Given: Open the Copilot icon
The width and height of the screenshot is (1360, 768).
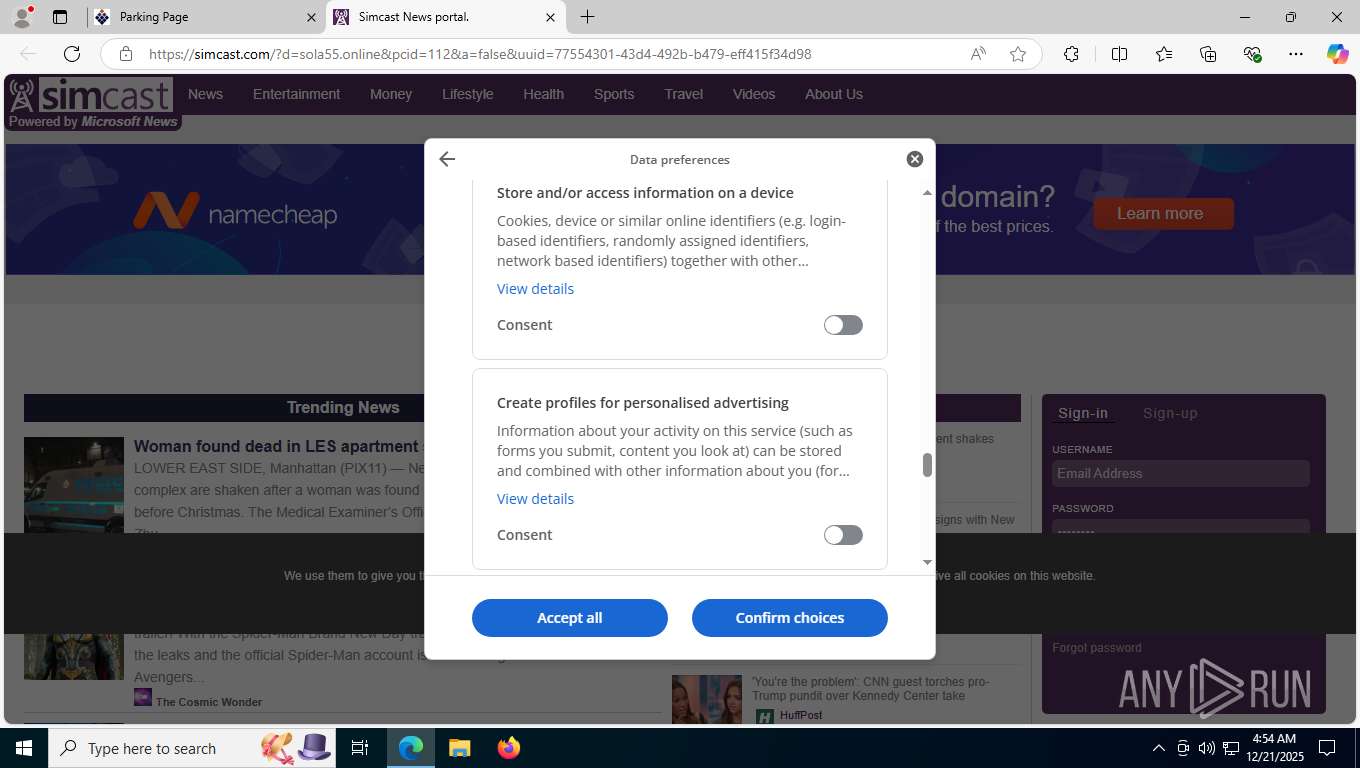Looking at the screenshot, I should tap(1338, 54).
